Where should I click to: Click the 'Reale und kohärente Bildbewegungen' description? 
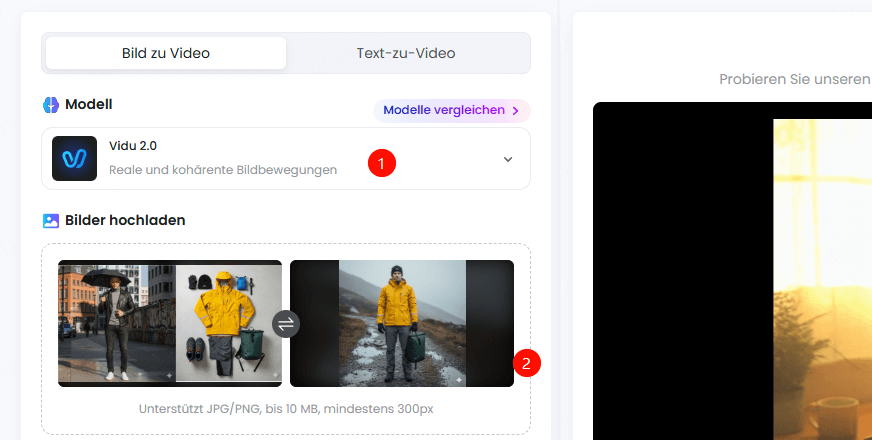(x=223, y=170)
